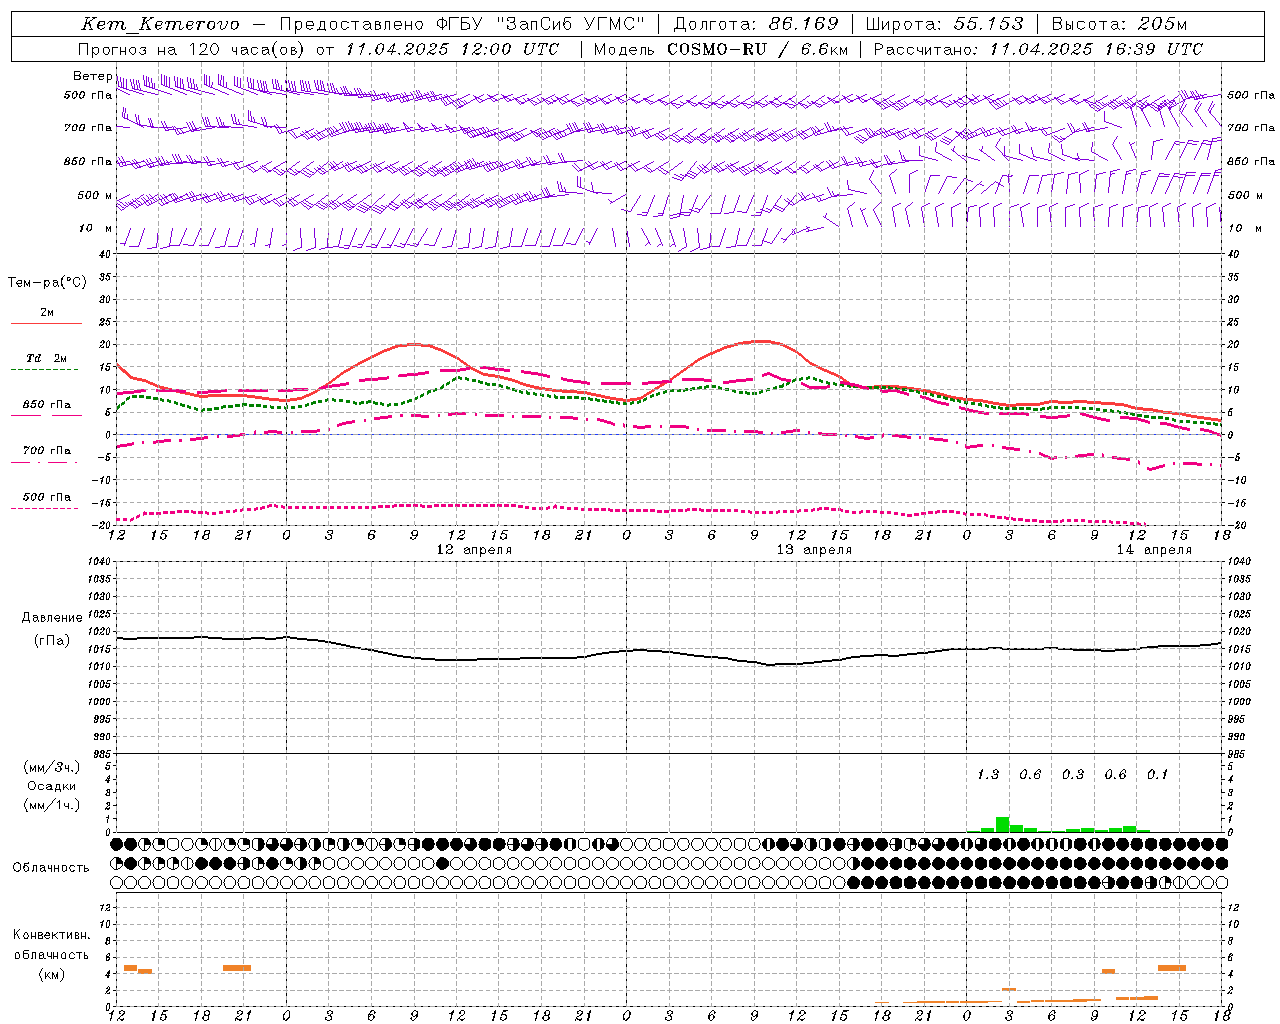Click the '(мм/3ч.)' precipitation unit label
This screenshot has height=1024, width=1280.
(52, 767)
